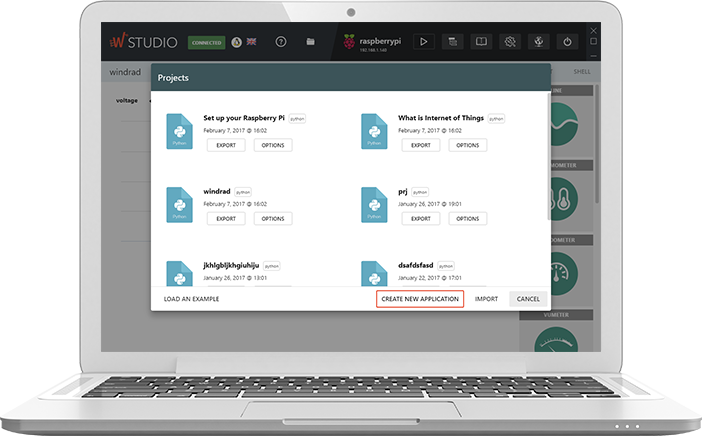
Task: Open OPTIONS for the windrad project
Action: (x=272, y=218)
